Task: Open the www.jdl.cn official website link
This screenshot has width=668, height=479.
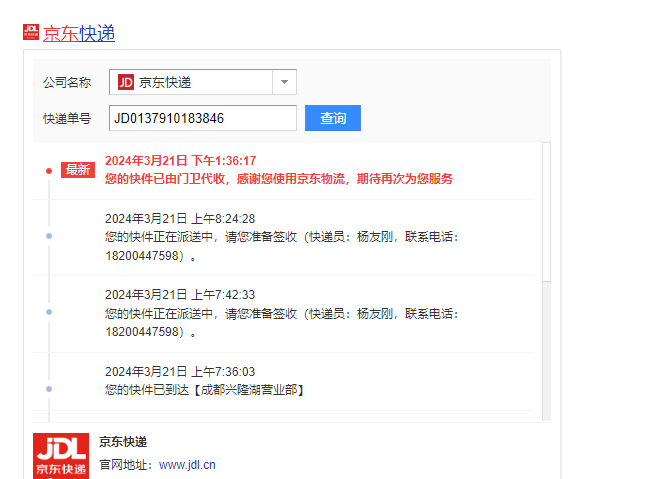Action: pos(187,465)
